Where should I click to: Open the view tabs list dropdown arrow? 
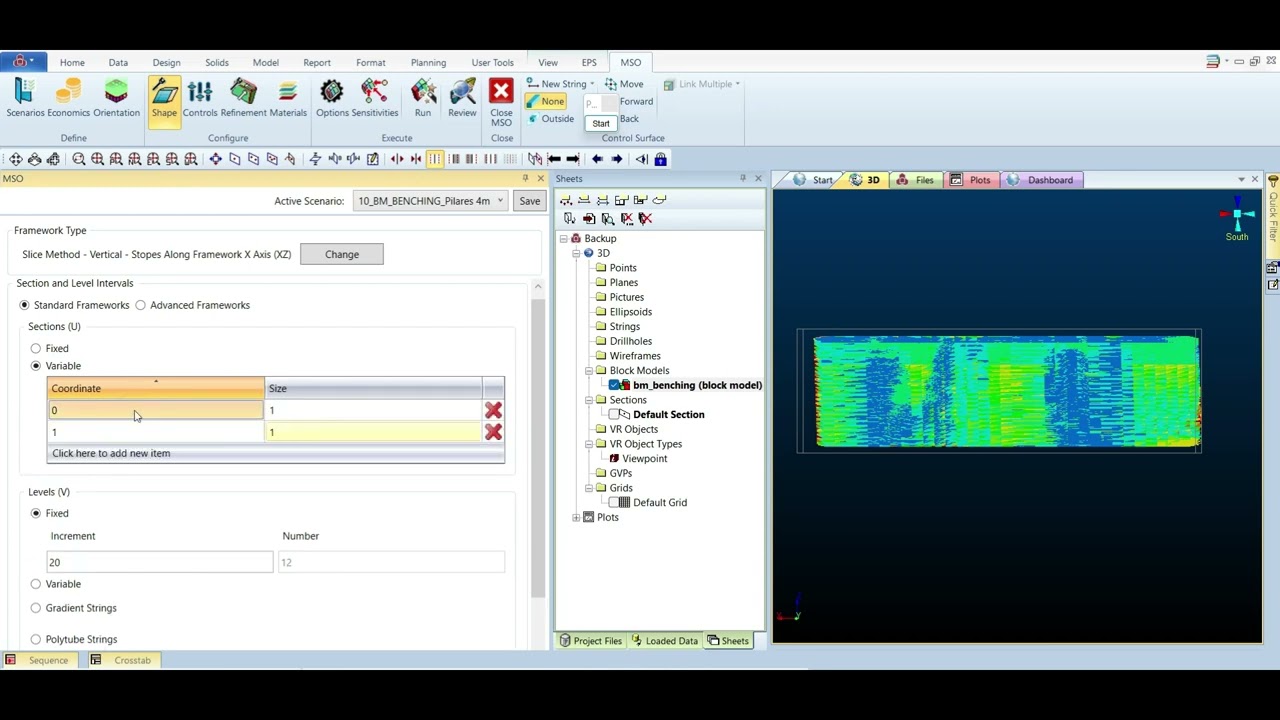point(1241,180)
